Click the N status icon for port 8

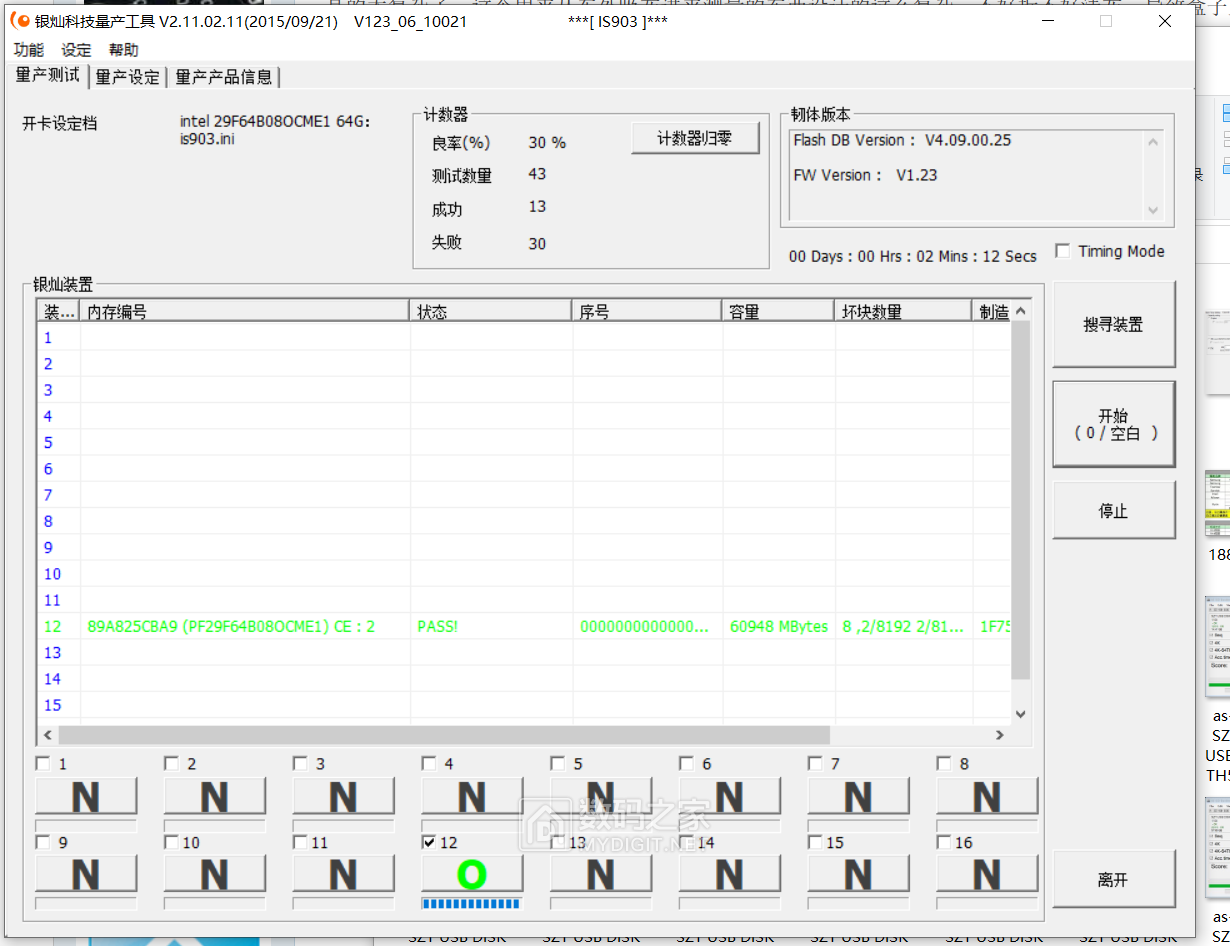click(x=986, y=797)
